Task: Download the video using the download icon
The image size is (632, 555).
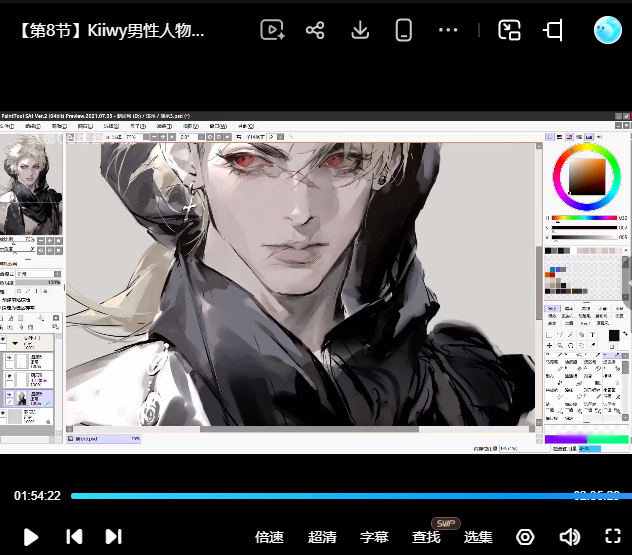Action: pyautogui.click(x=360, y=30)
